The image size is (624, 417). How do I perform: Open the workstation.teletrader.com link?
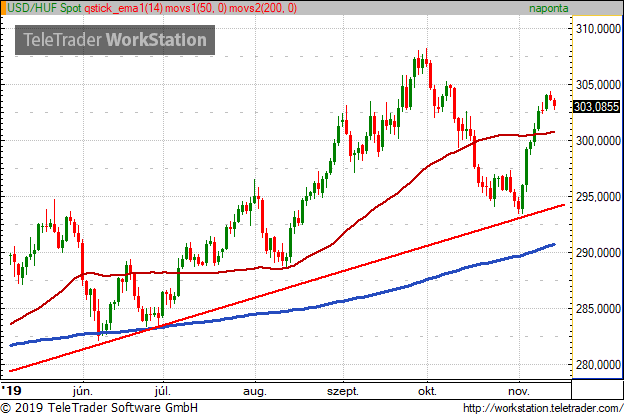point(543,408)
